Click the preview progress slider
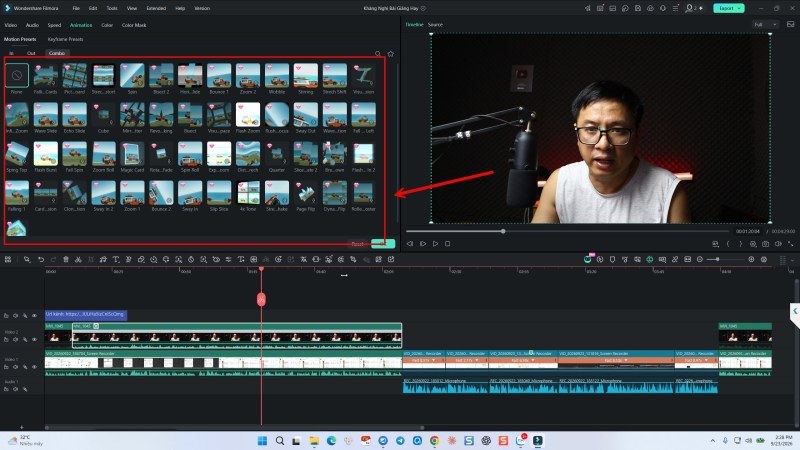The width and height of the screenshot is (800, 450). point(568,232)
